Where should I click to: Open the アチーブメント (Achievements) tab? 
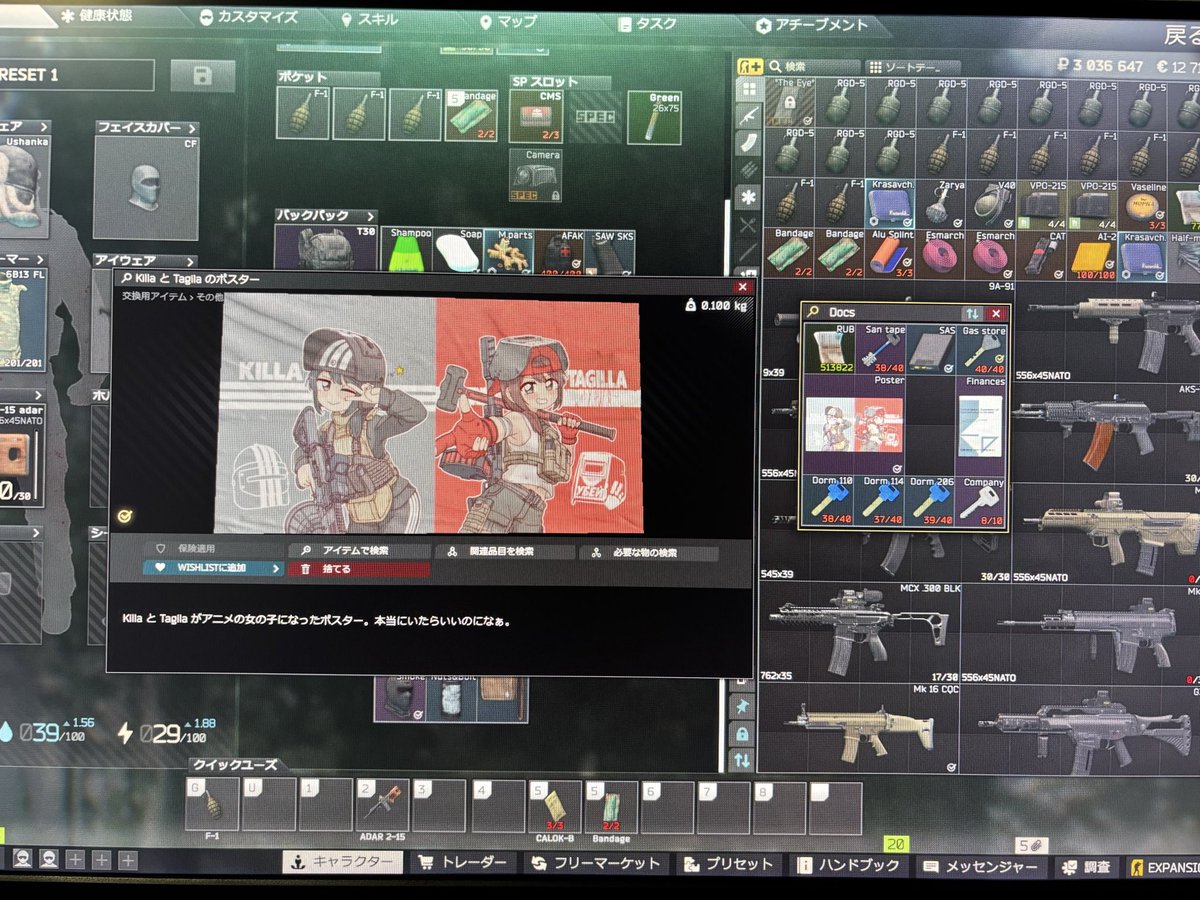[812, 24]
